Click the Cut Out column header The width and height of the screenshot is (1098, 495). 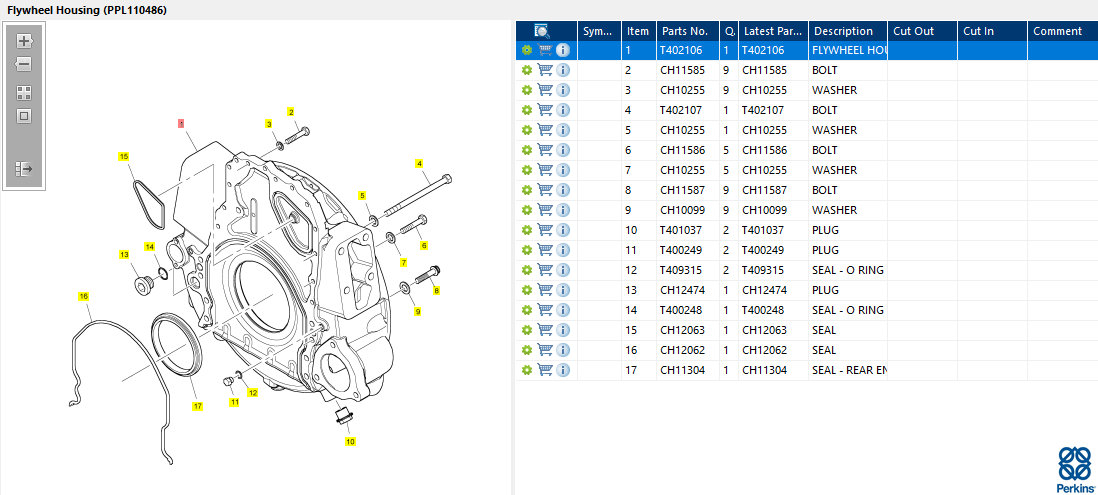[921, 31]
